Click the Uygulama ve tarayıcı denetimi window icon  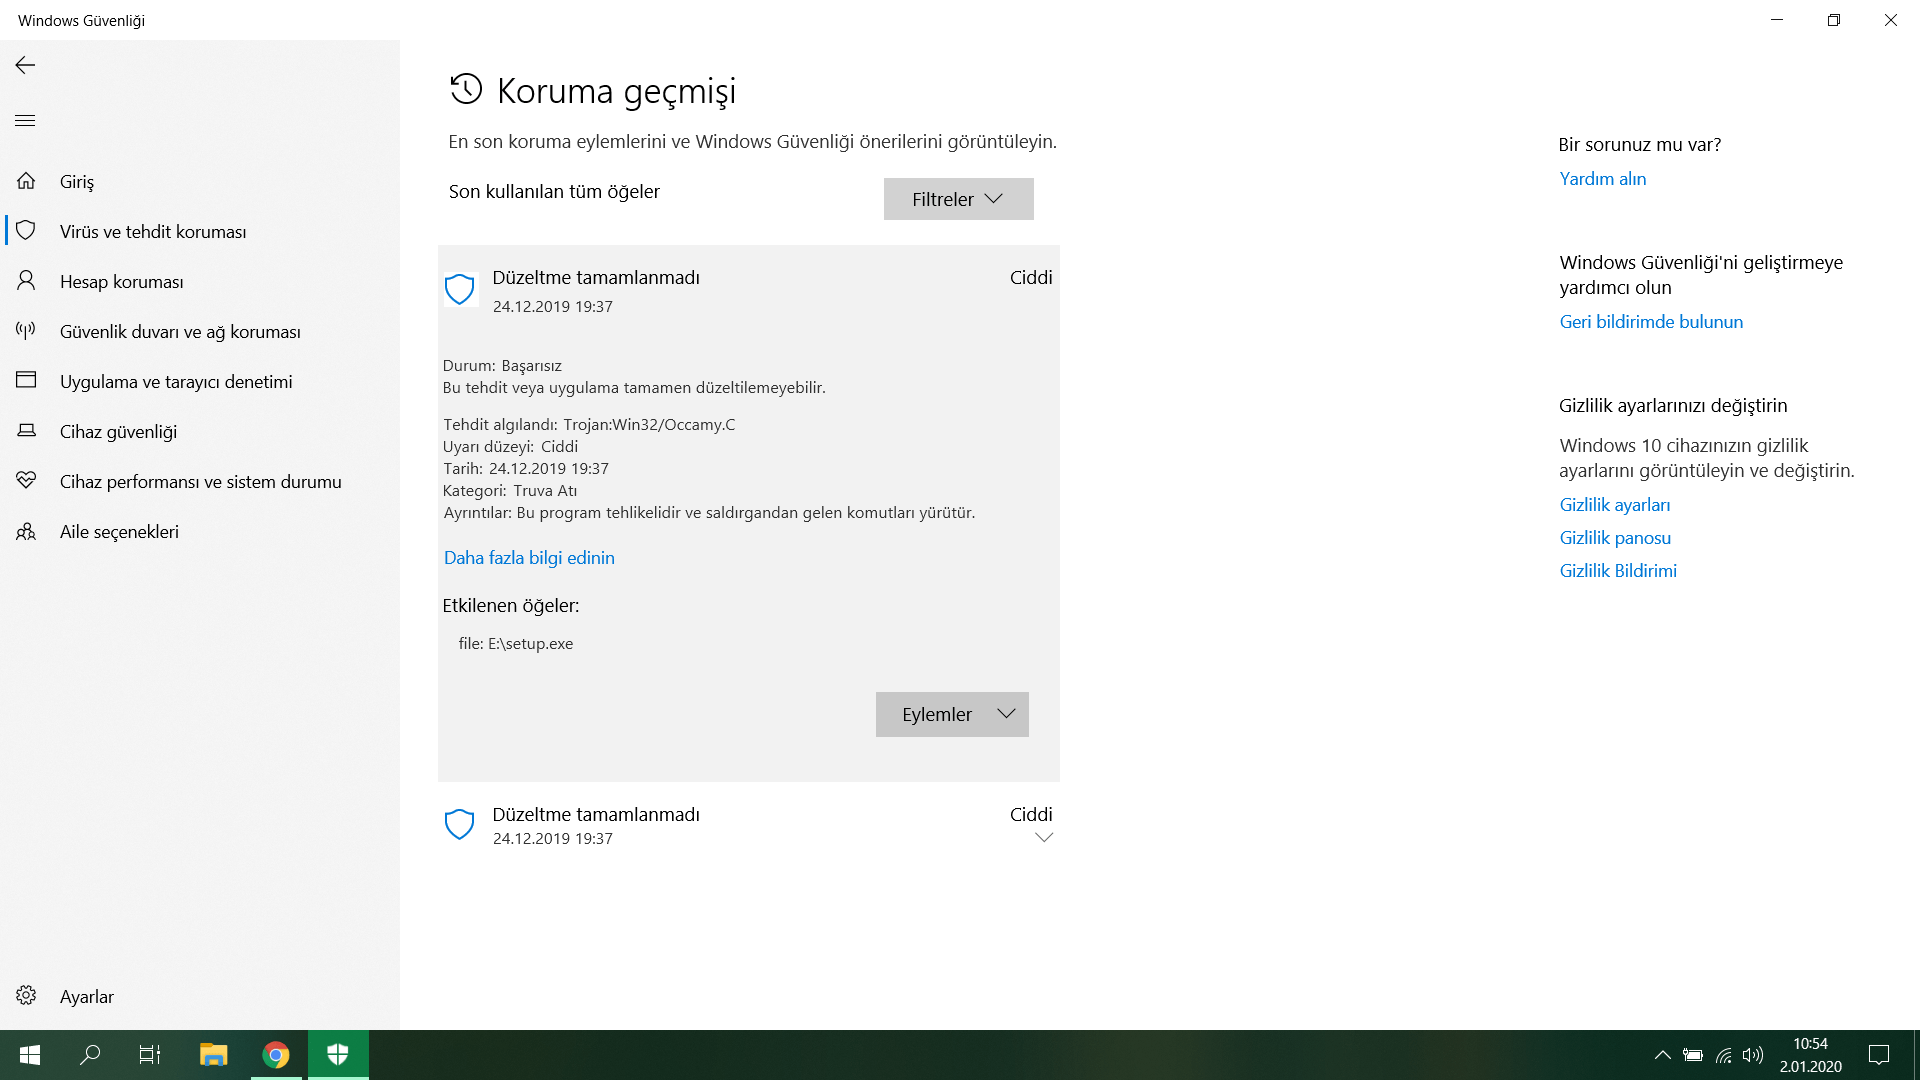pos(26,380)
